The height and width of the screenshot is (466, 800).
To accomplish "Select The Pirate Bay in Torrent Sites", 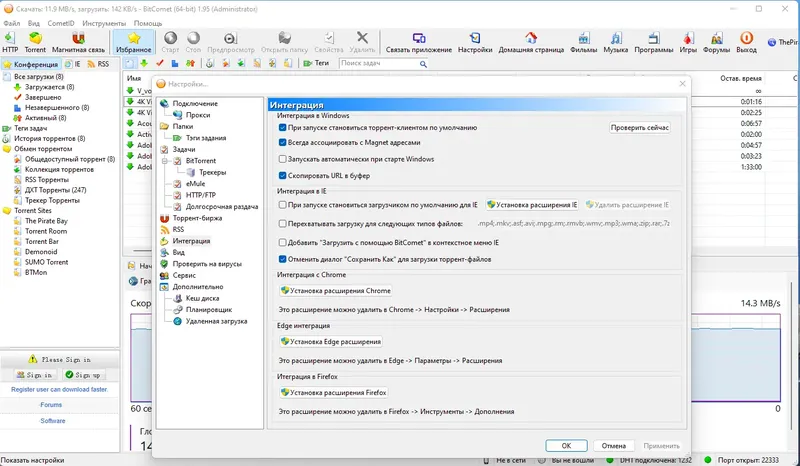I will (46, 221).
